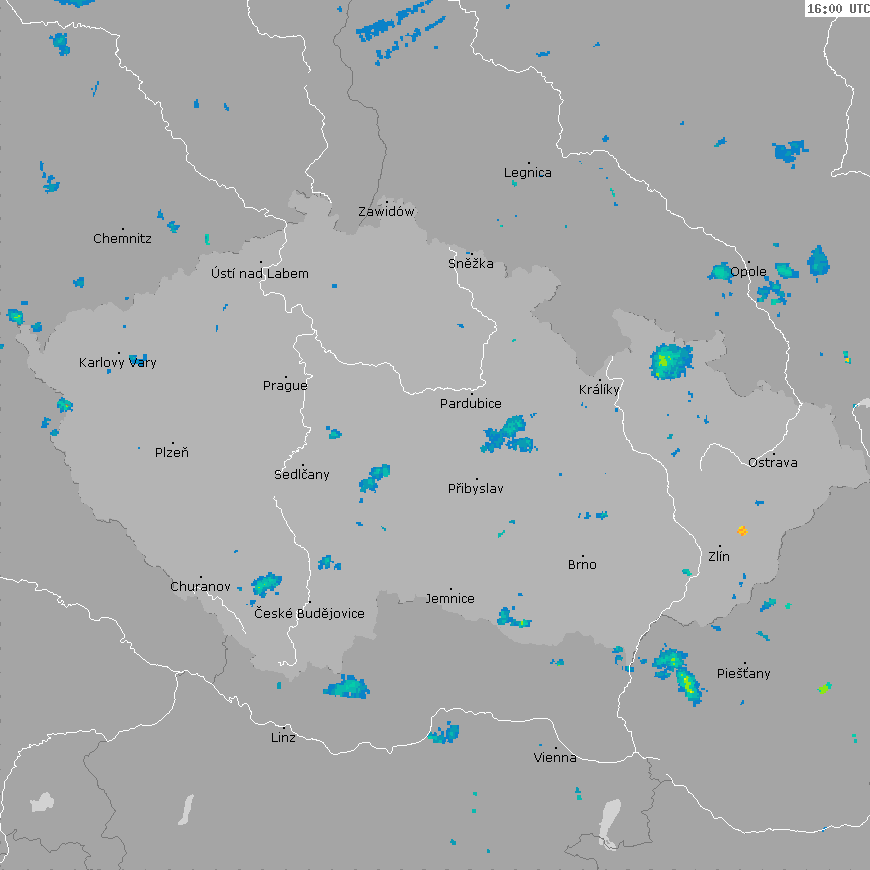Select the Zlín city label
This screenshot has width=870, height=870.
tap(719, 556)
